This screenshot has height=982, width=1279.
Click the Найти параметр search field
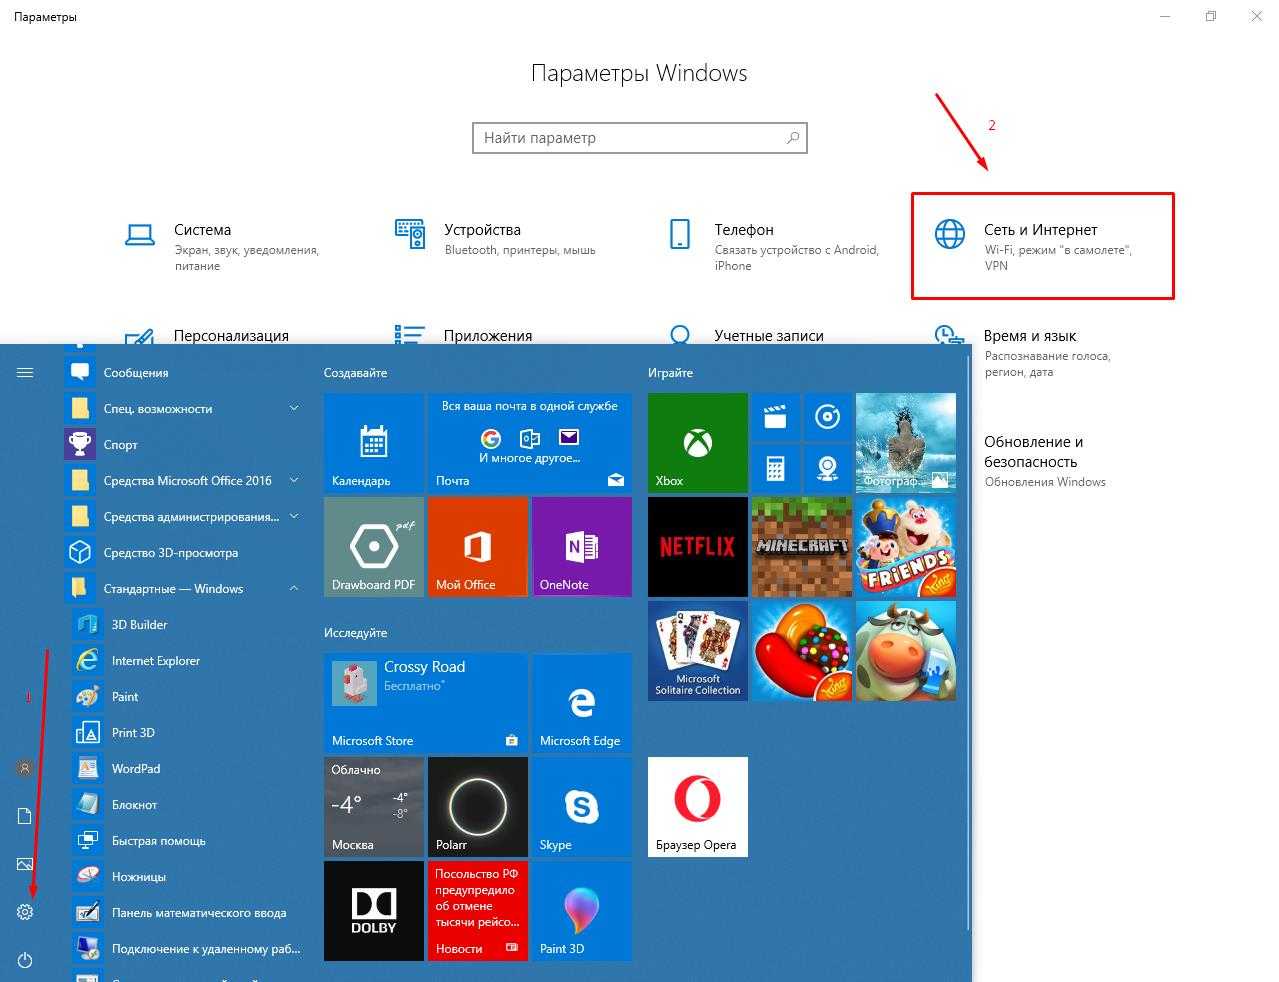630,138
